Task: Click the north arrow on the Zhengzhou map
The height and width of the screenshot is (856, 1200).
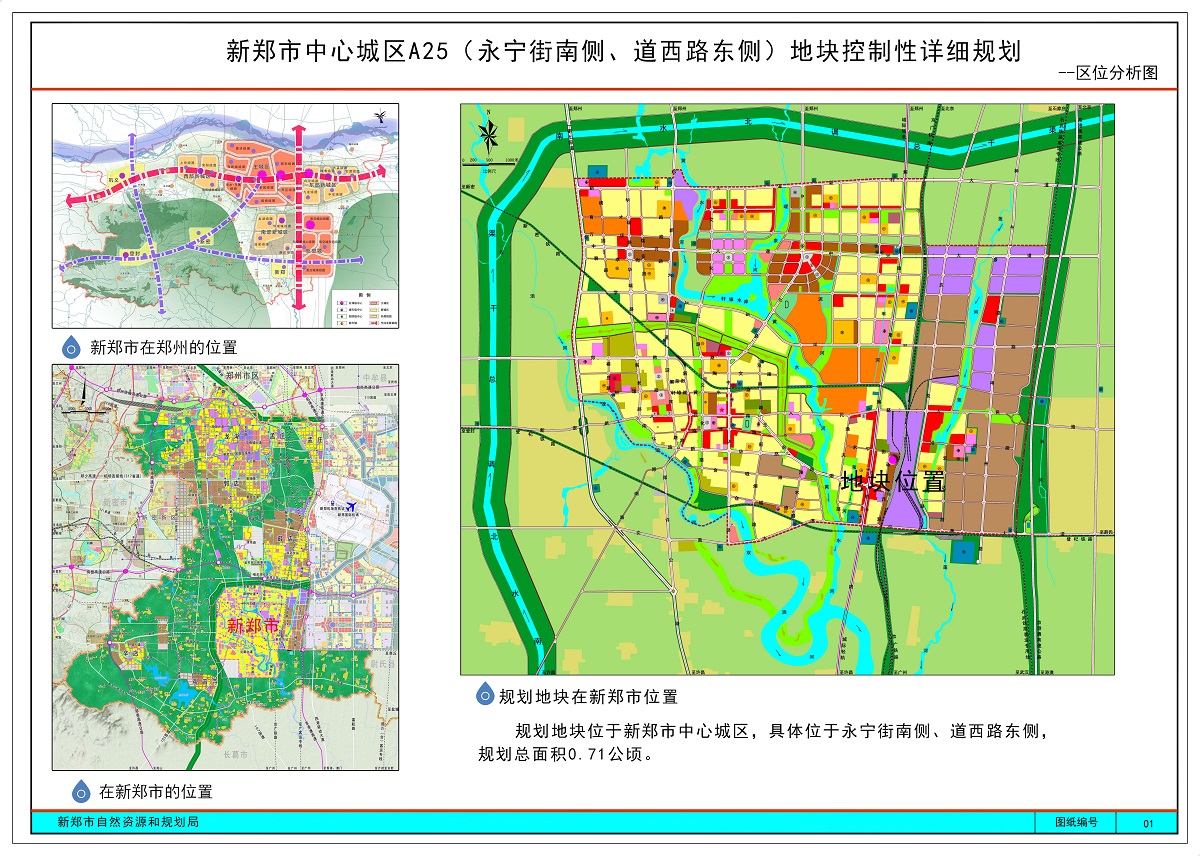Action: (380, 117)
